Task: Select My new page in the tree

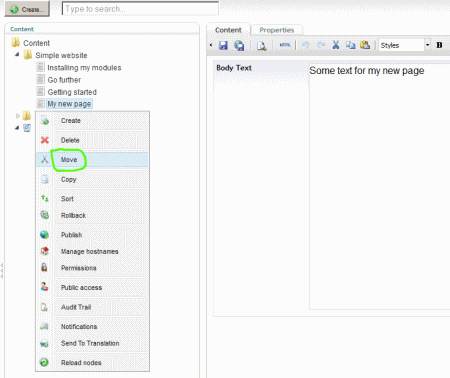Action: pyautogui.click(x=69, y=104)
